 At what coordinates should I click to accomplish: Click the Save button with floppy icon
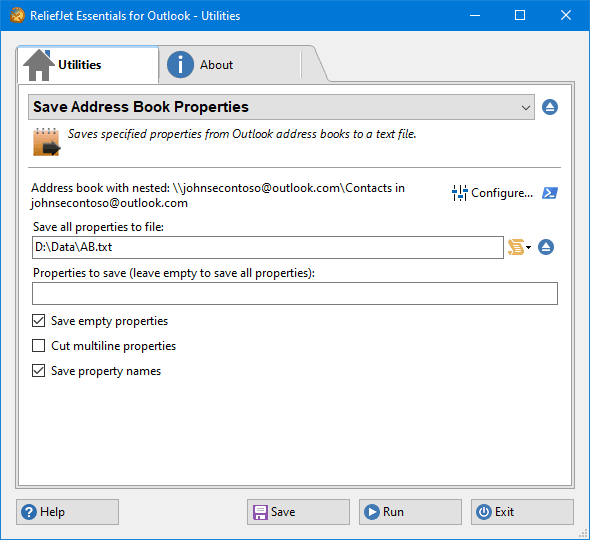[x=298, y=512]
